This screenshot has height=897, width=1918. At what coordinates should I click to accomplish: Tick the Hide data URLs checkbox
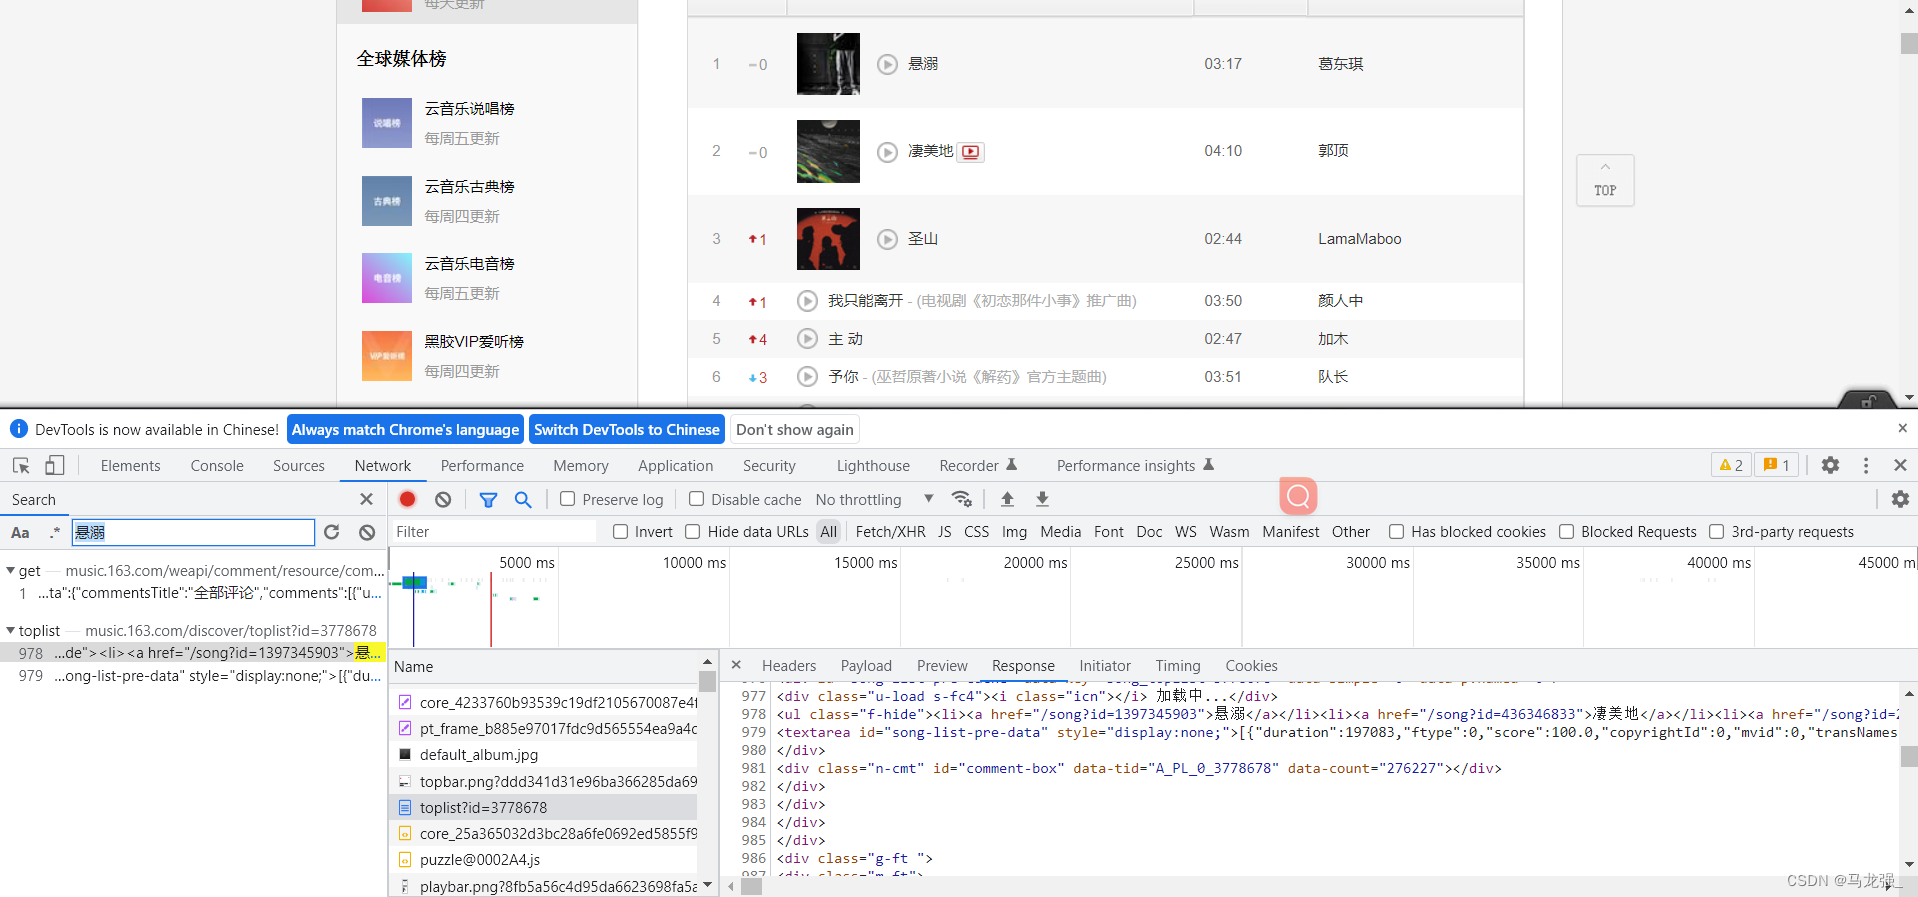point(692,532)
